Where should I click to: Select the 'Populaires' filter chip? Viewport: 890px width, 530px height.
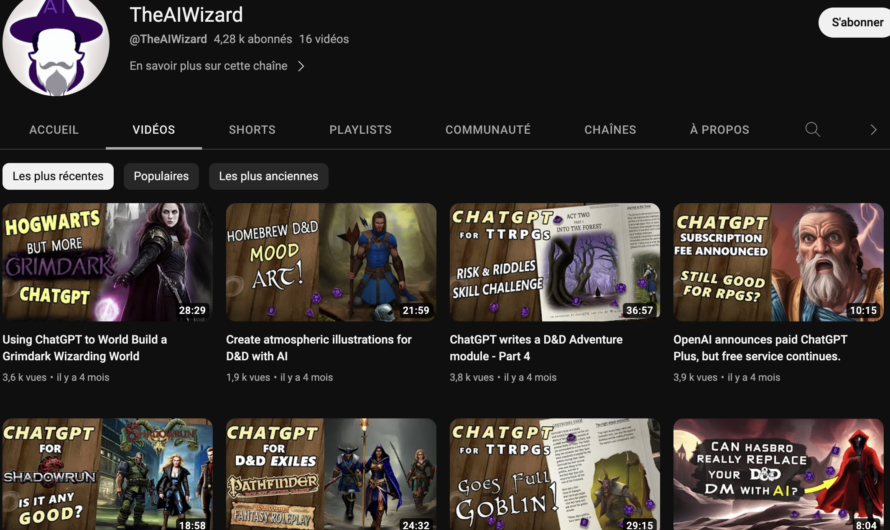[161, 176]
